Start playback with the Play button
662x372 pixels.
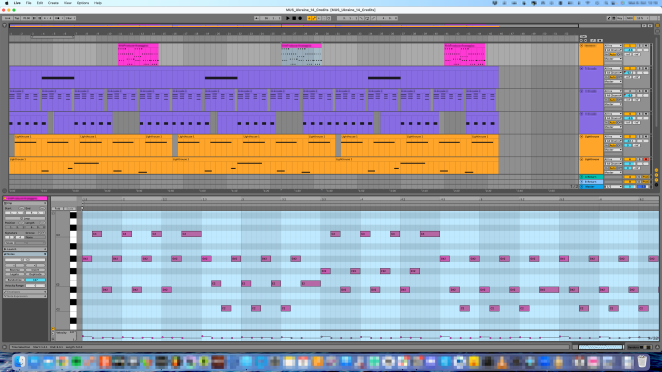click(288, 18)
